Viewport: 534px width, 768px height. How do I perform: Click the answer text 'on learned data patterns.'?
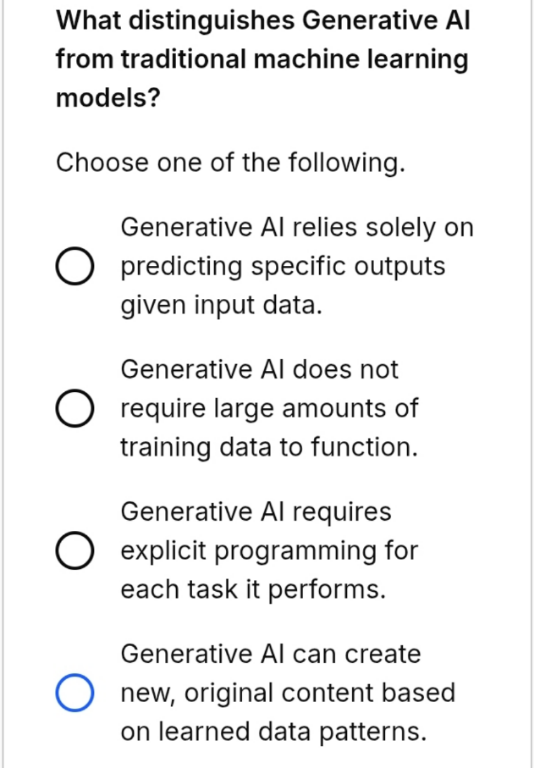tap(273, 732)
